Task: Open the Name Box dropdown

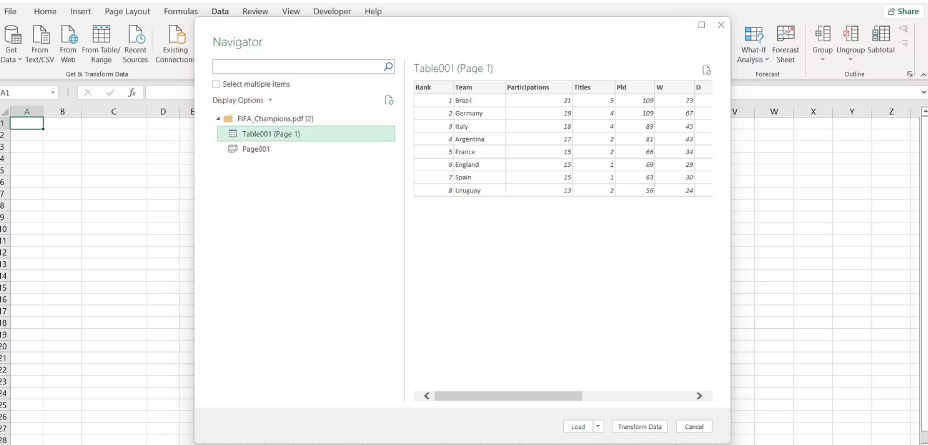Action: coord(53,92)
